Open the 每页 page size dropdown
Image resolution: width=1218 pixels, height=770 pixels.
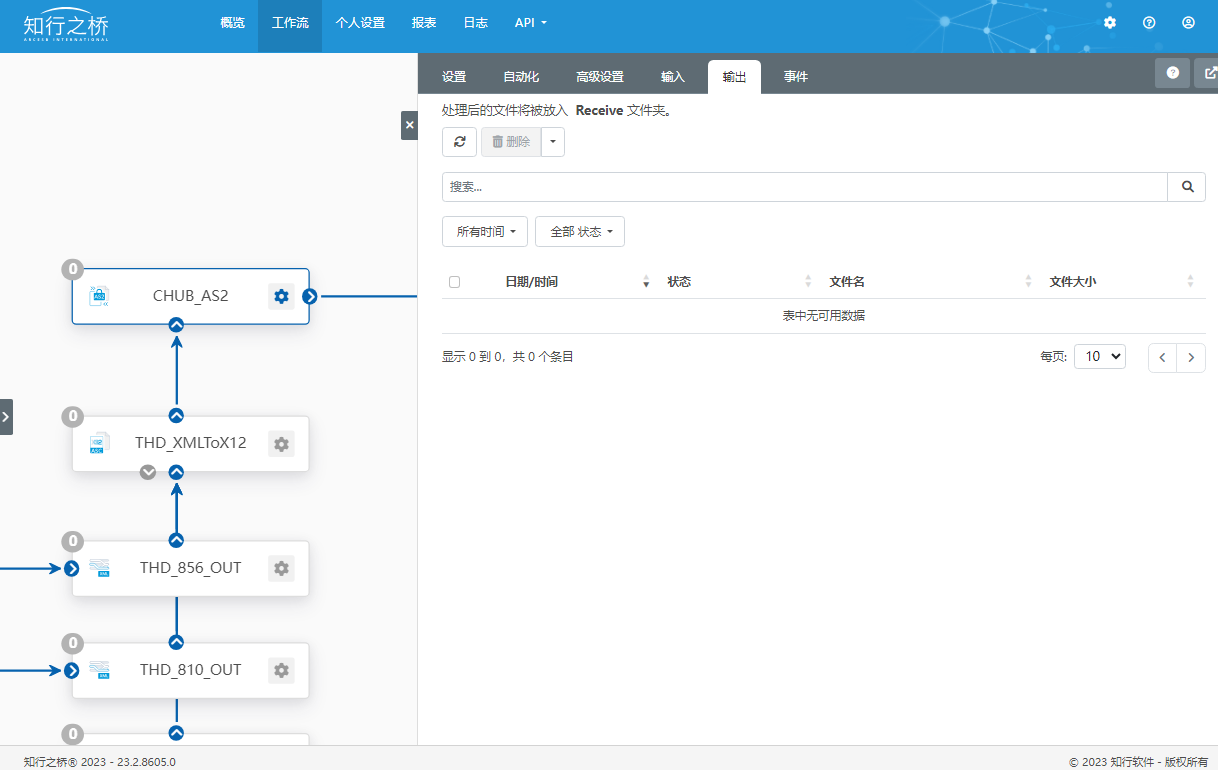1100,356
